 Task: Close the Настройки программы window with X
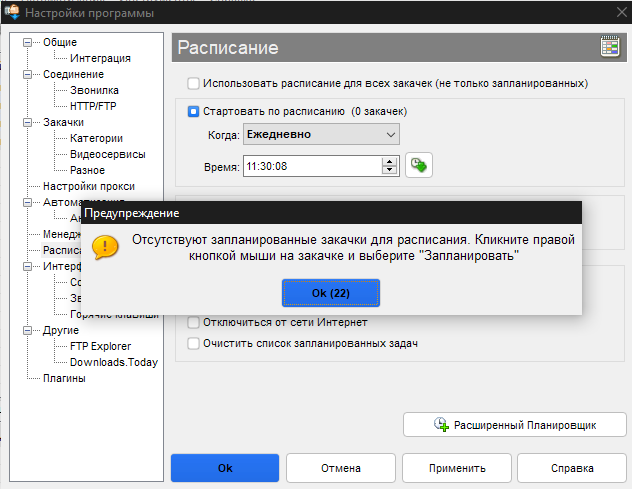point(608,12)
